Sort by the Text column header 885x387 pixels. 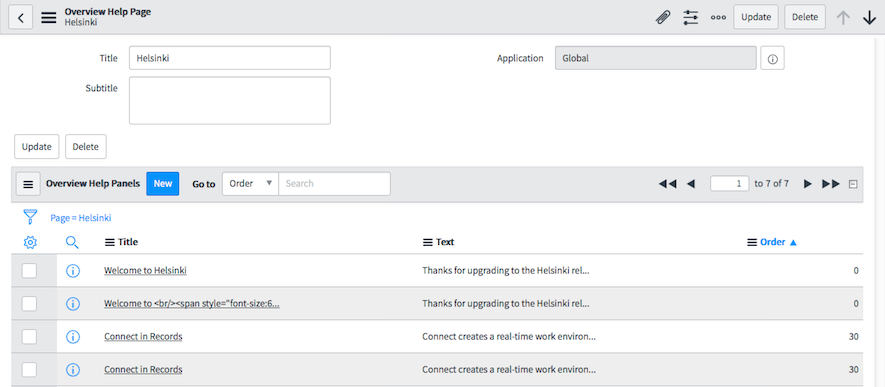[x=445, y=242]
